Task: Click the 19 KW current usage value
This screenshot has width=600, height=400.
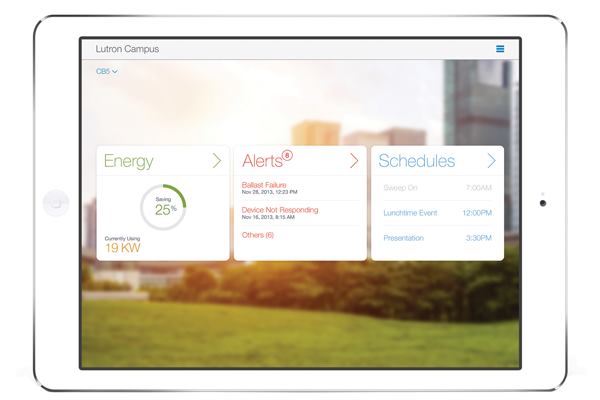Action: (x=121, y=248)
